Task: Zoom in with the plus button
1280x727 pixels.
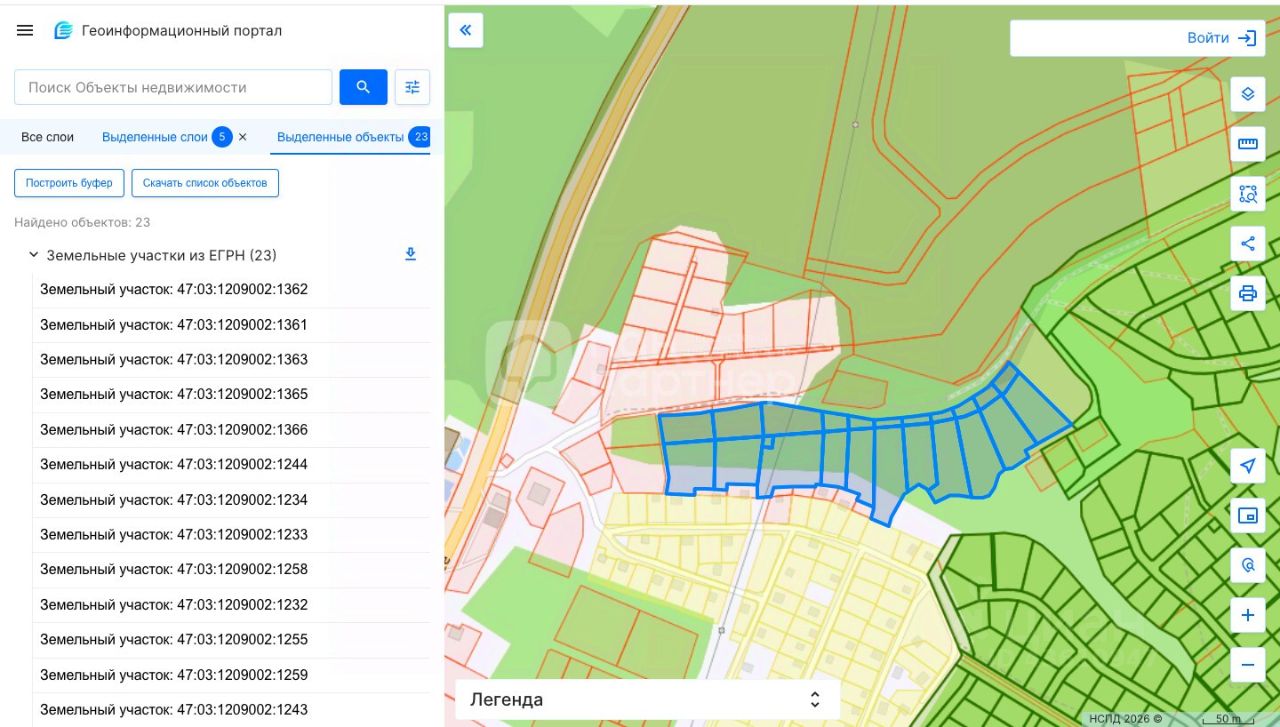Action: tap(1247, 615)
